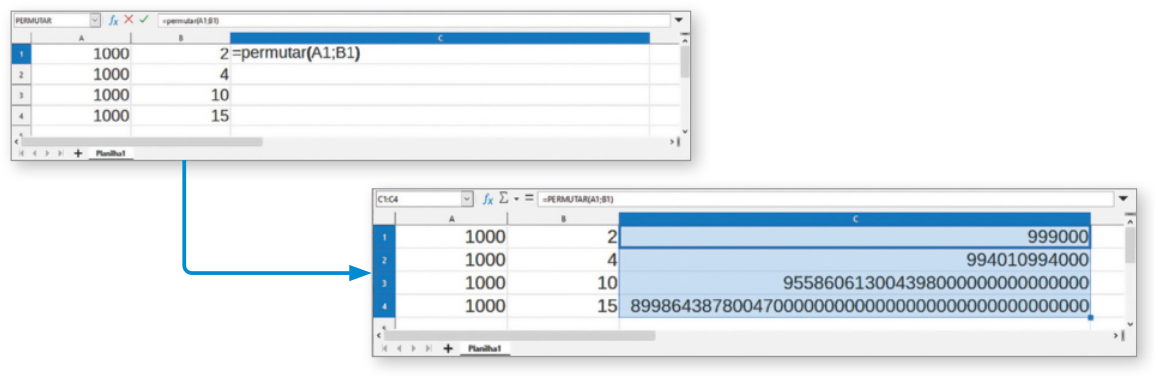Open the PERMUTAR name box dropdown
This screenshot has height=378, width=1158.
pos(95,21)
